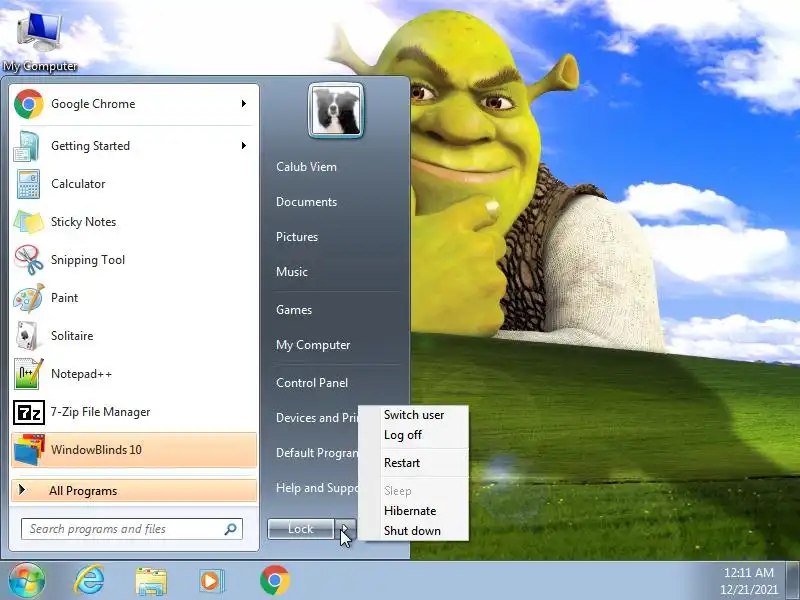Screen dimensions: 800x600
Task: Launch Calculator via its icon
Action: pyautogui.click(x=28, y=184)
